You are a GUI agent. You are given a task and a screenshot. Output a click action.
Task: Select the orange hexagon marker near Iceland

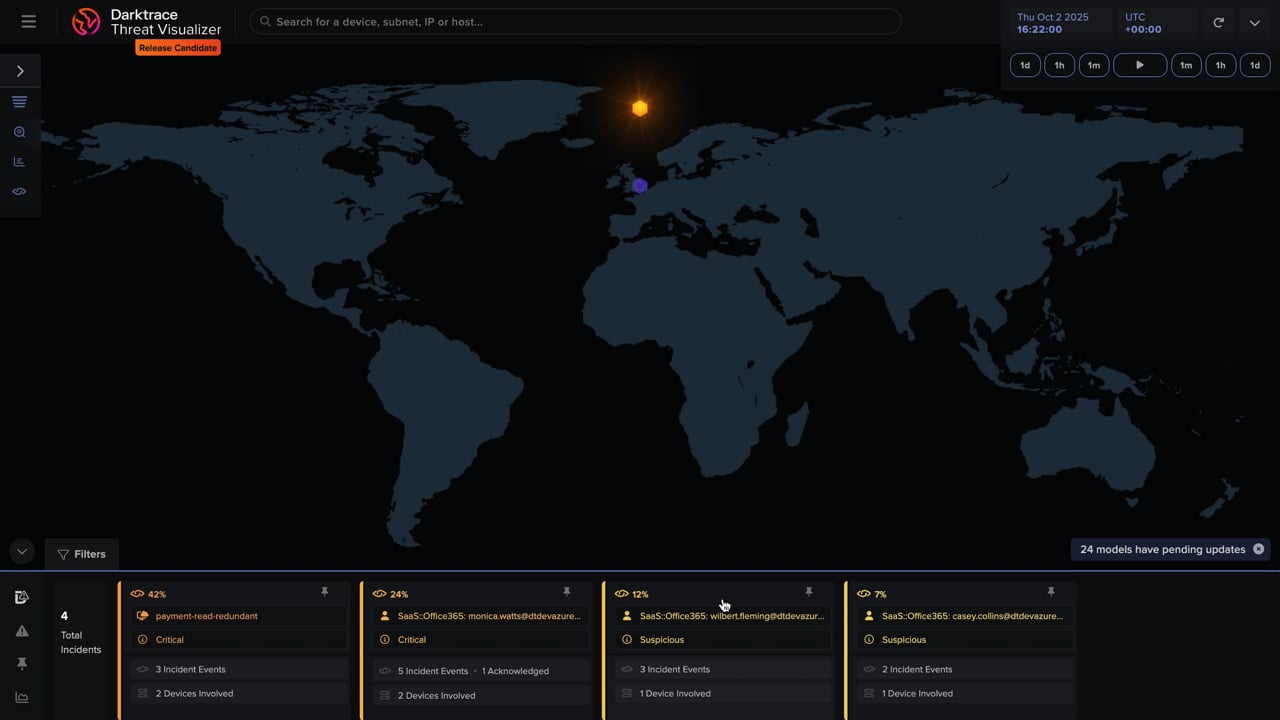640,108
